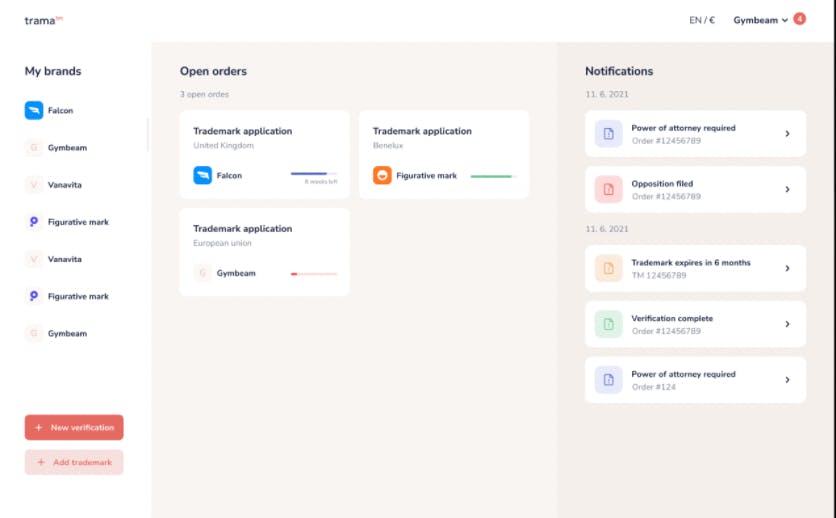Click "Benelux" region text
The height and width of the screenshot is (518, 836).
click(x=388, y=145)
